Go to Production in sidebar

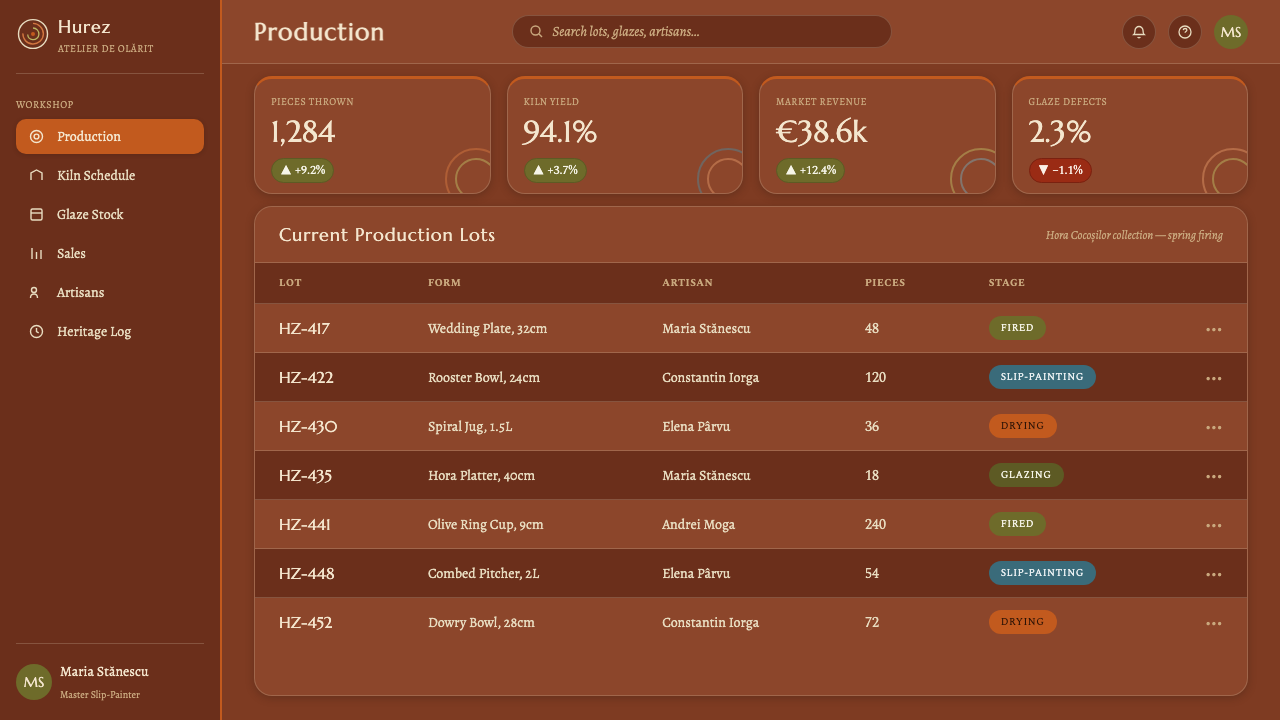pyautogui.click(x=110, y=137)
